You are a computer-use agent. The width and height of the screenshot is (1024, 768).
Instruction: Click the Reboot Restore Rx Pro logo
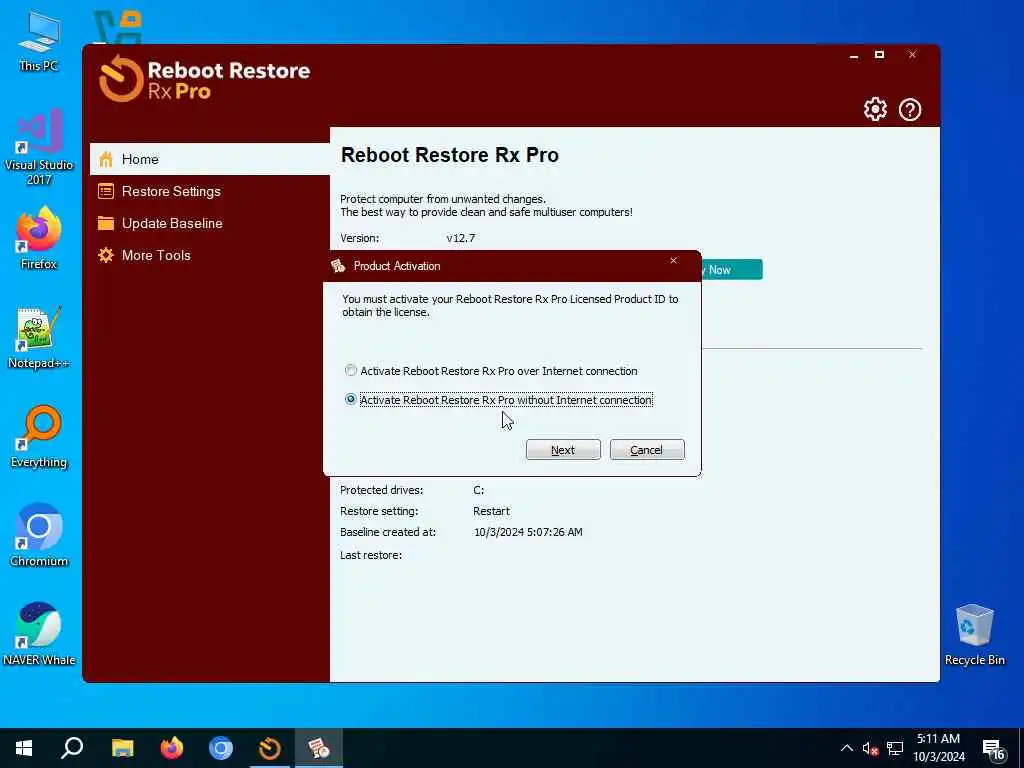tap(204, 79)
